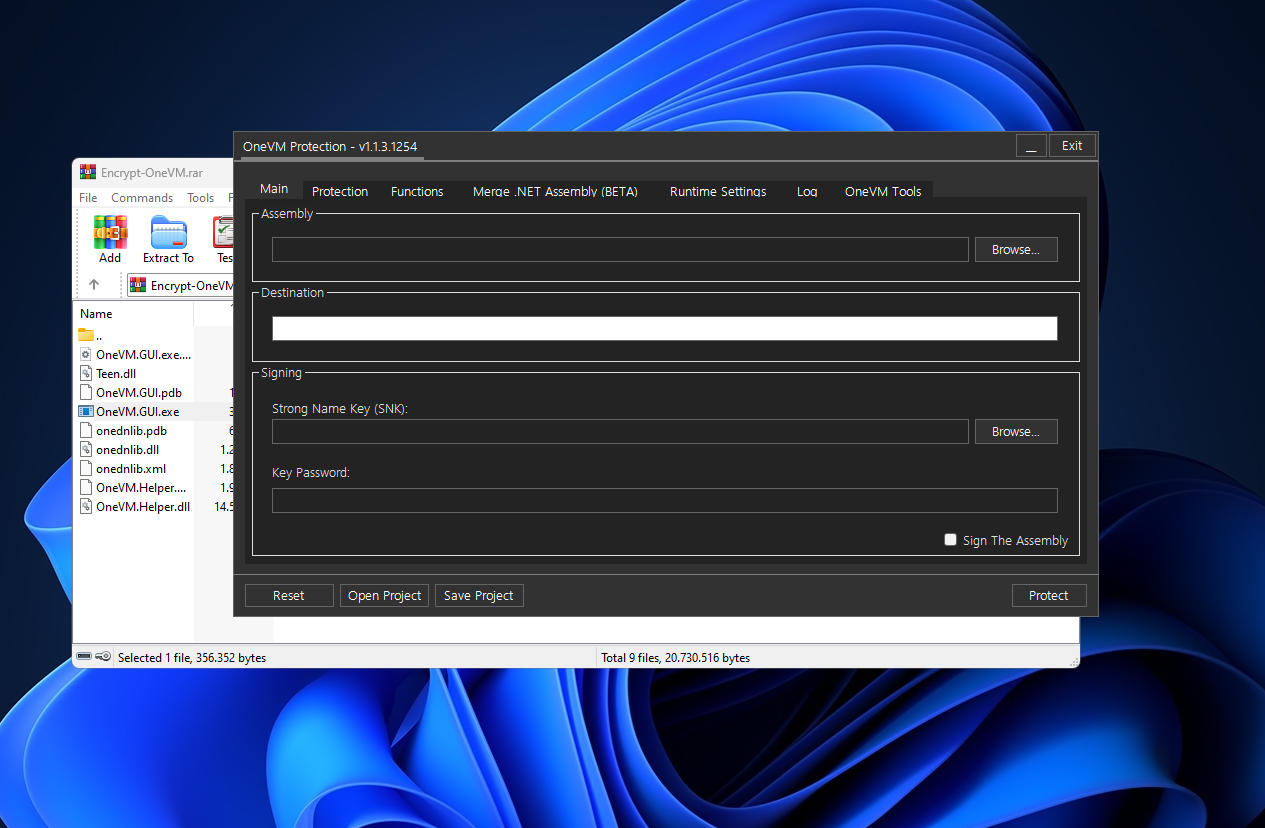
Task: Click the Protect button
Action: pyautogui.click(x=1049, y=595)
